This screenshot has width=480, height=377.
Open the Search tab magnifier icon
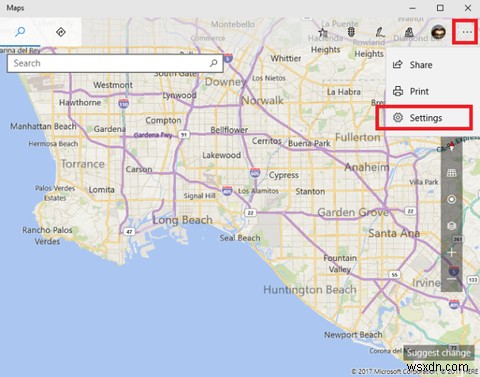tap(20, 32)
